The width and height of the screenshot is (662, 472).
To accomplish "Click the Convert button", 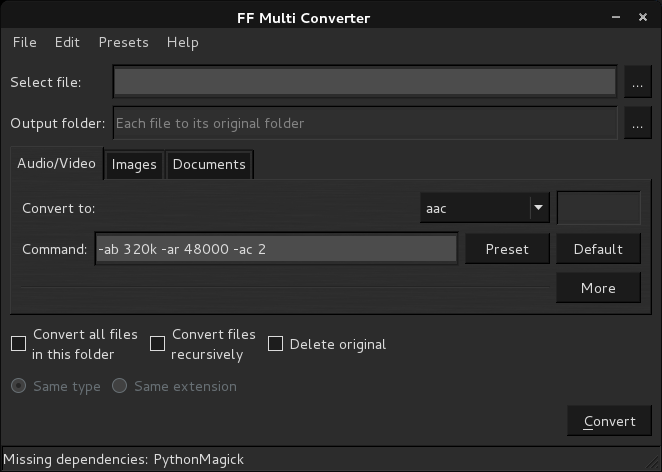I will pyautogui.click(x=609, y=421).
